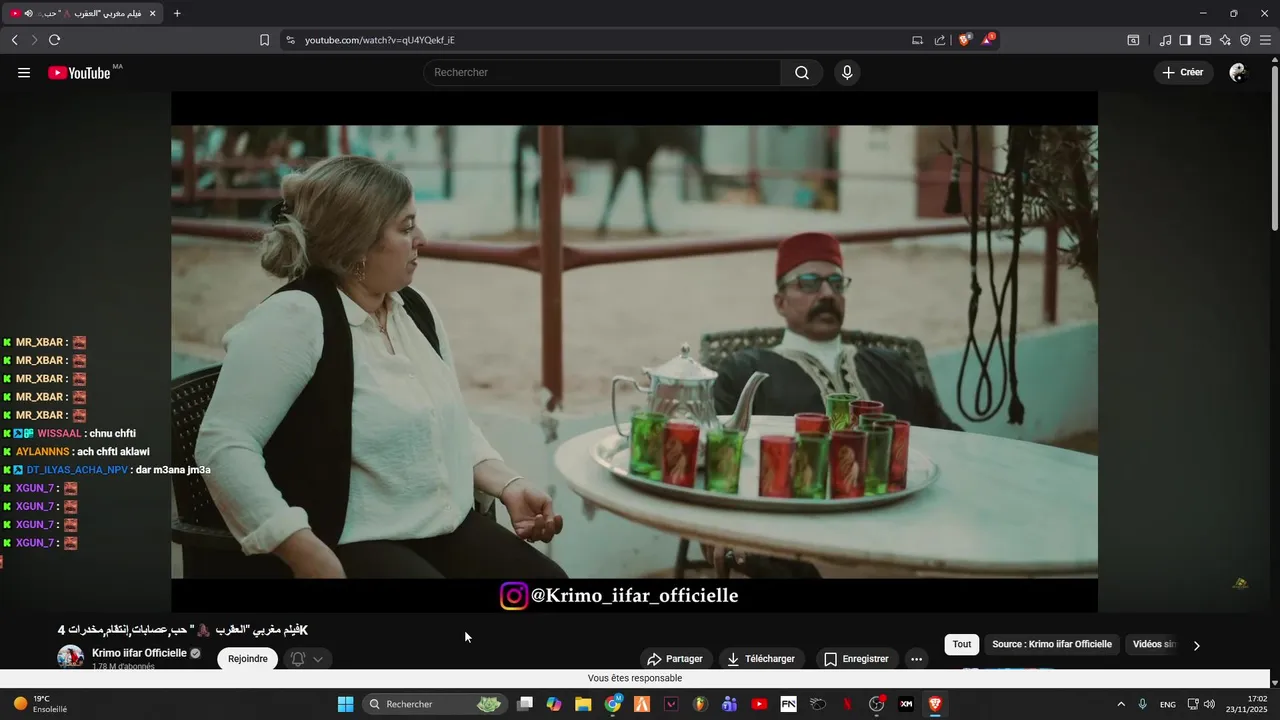Open Task View on taskbar

[525, 704]
